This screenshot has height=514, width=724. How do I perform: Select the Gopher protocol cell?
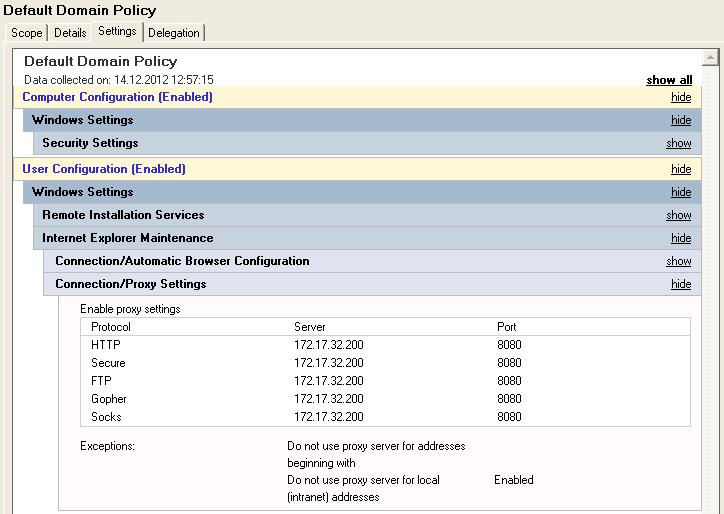[109, 399]
